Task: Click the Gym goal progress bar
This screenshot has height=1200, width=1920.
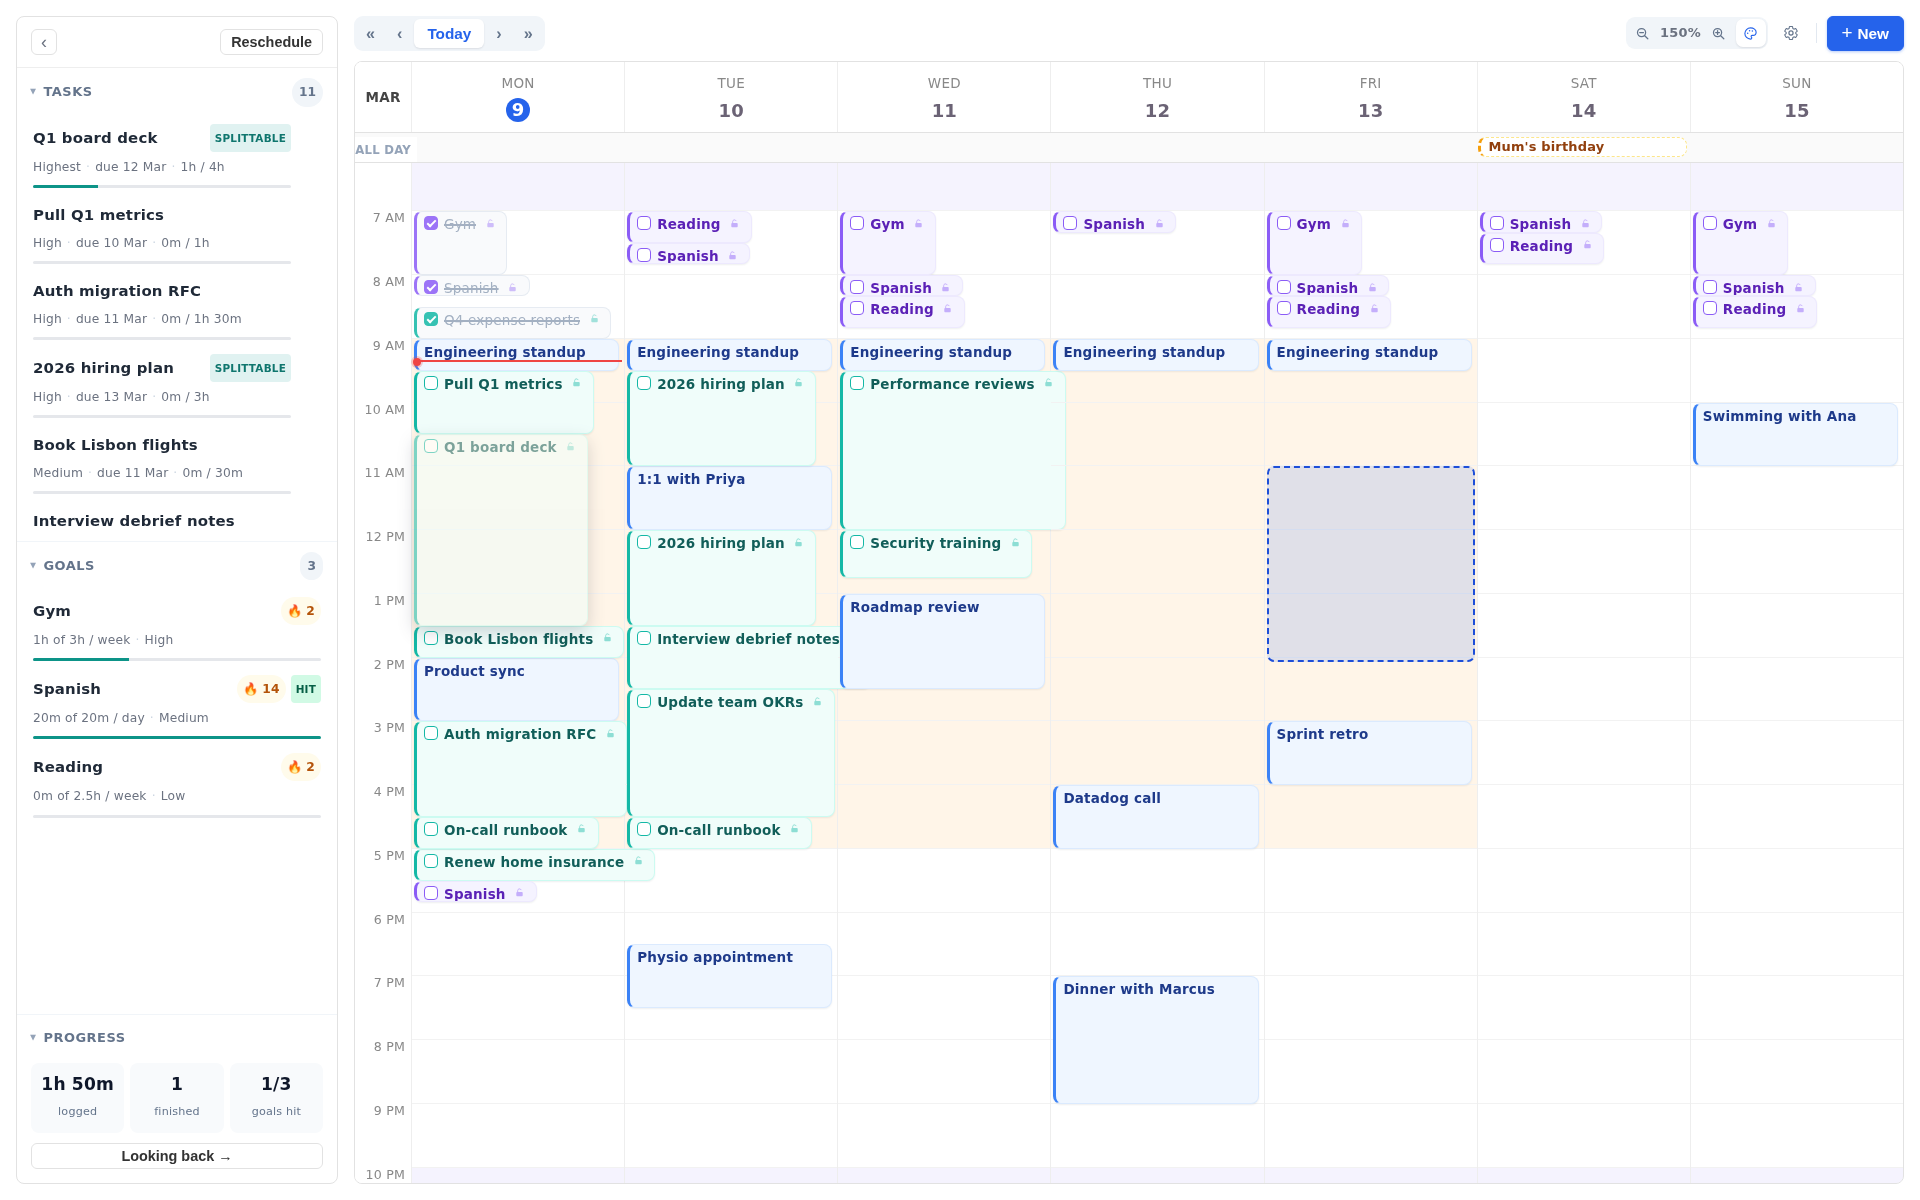Action: point(177,659)
